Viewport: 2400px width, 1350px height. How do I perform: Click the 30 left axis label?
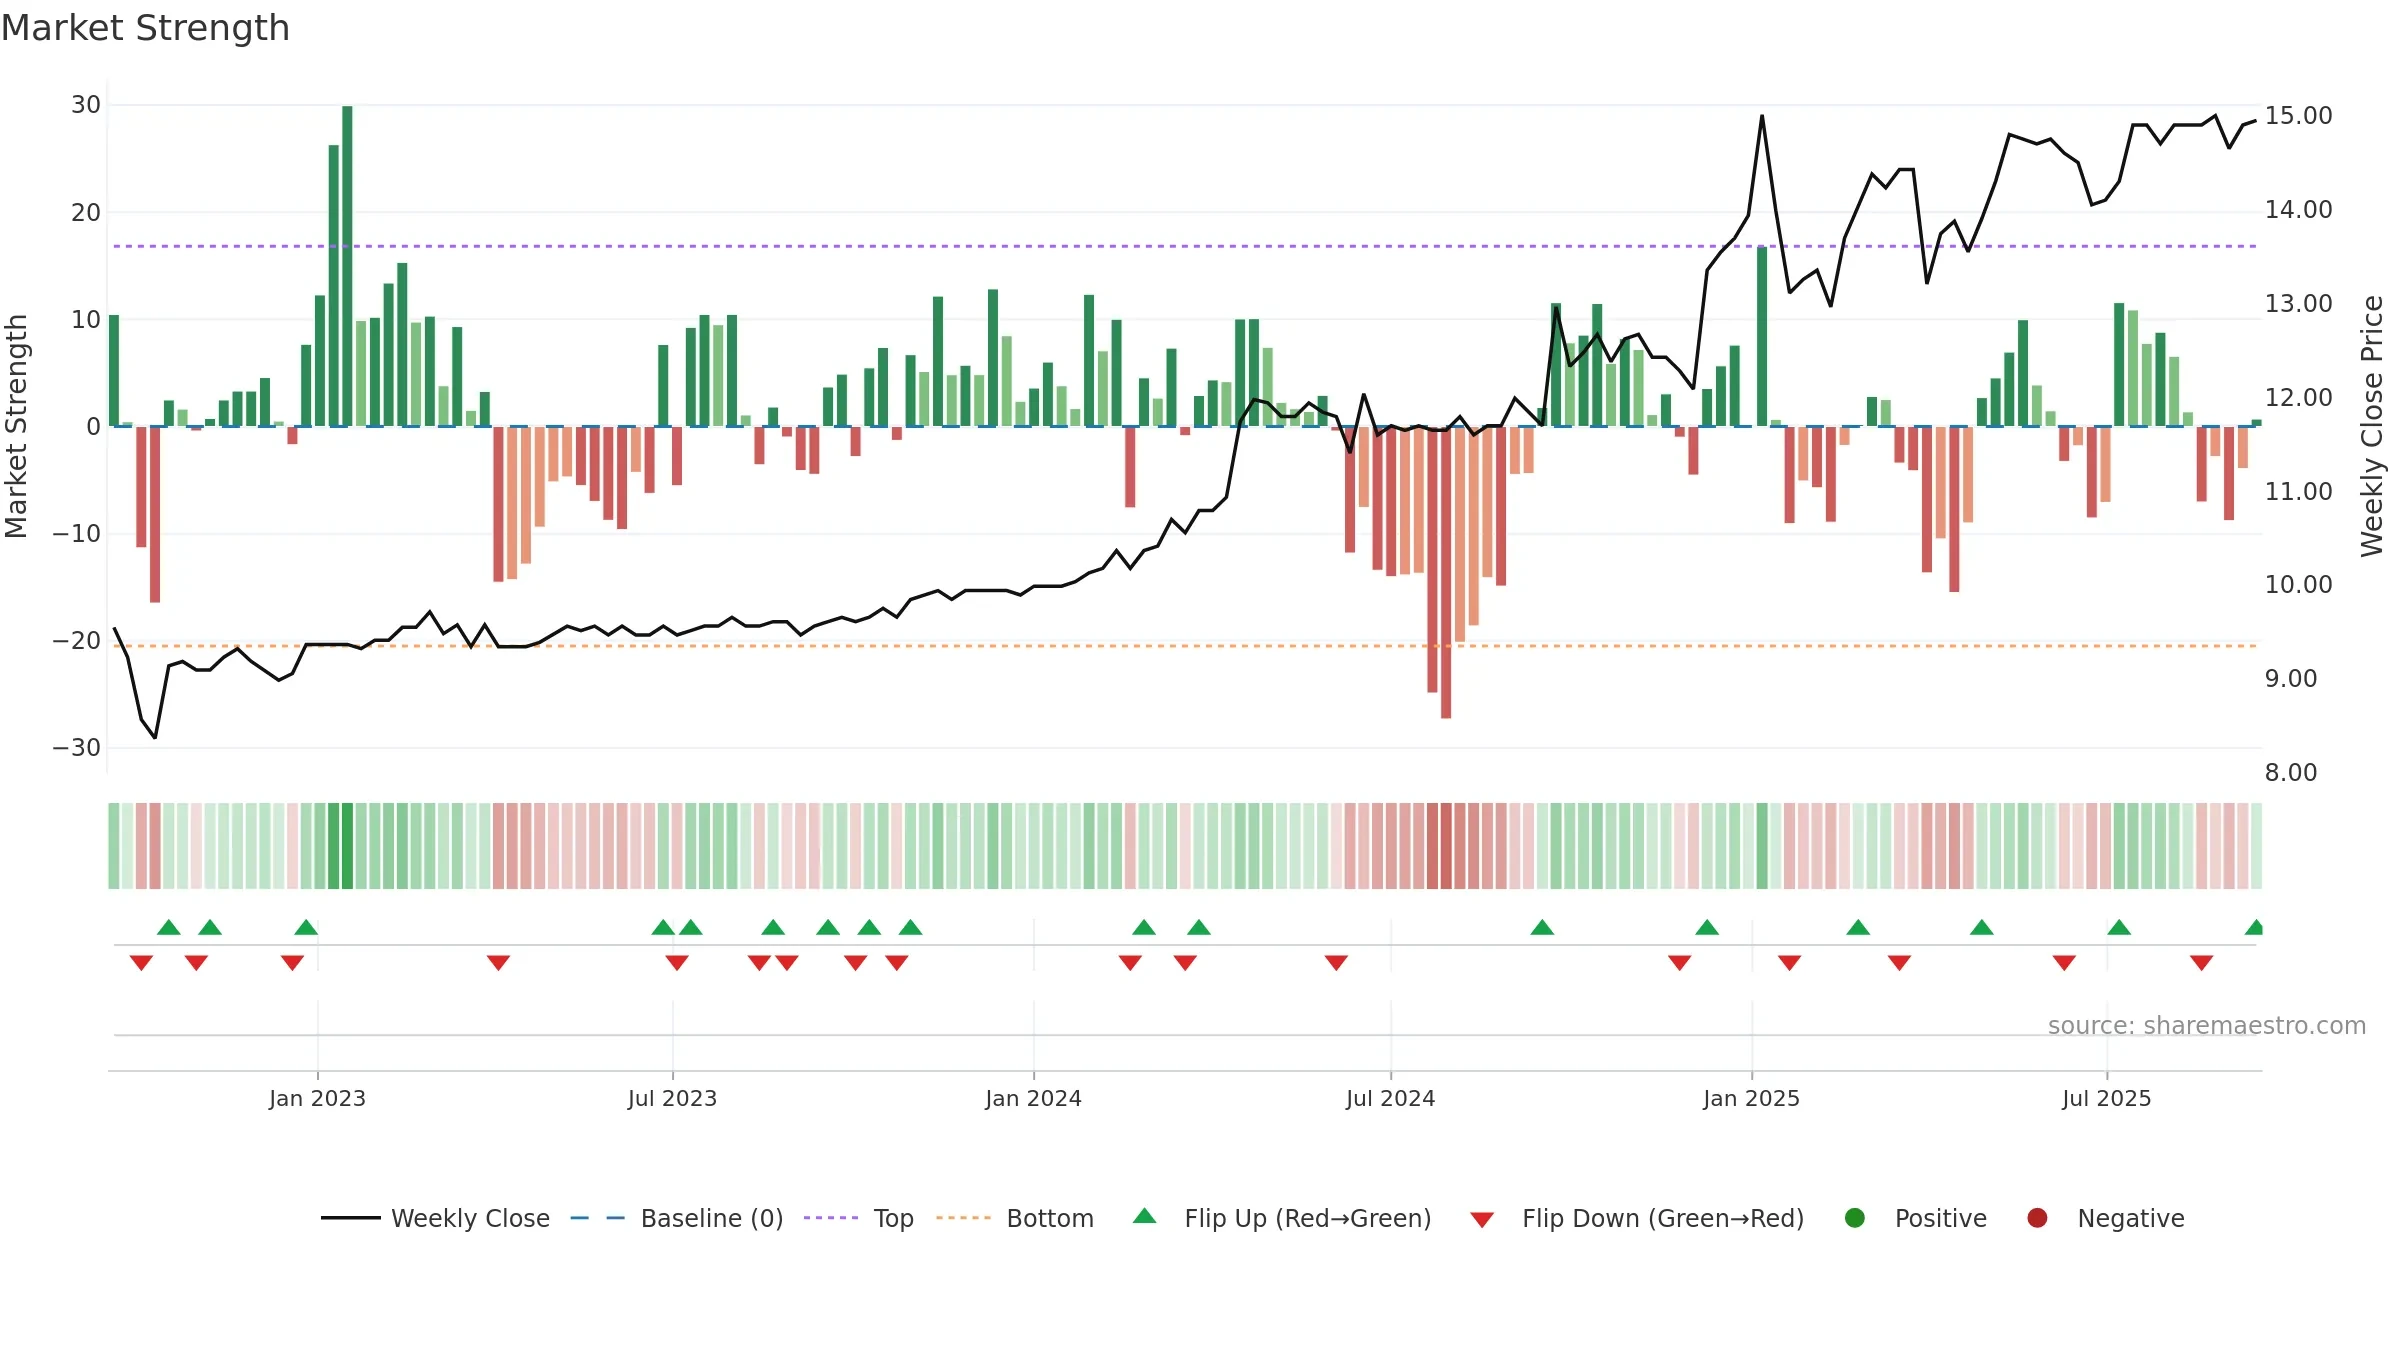click(x=86, y=105)
